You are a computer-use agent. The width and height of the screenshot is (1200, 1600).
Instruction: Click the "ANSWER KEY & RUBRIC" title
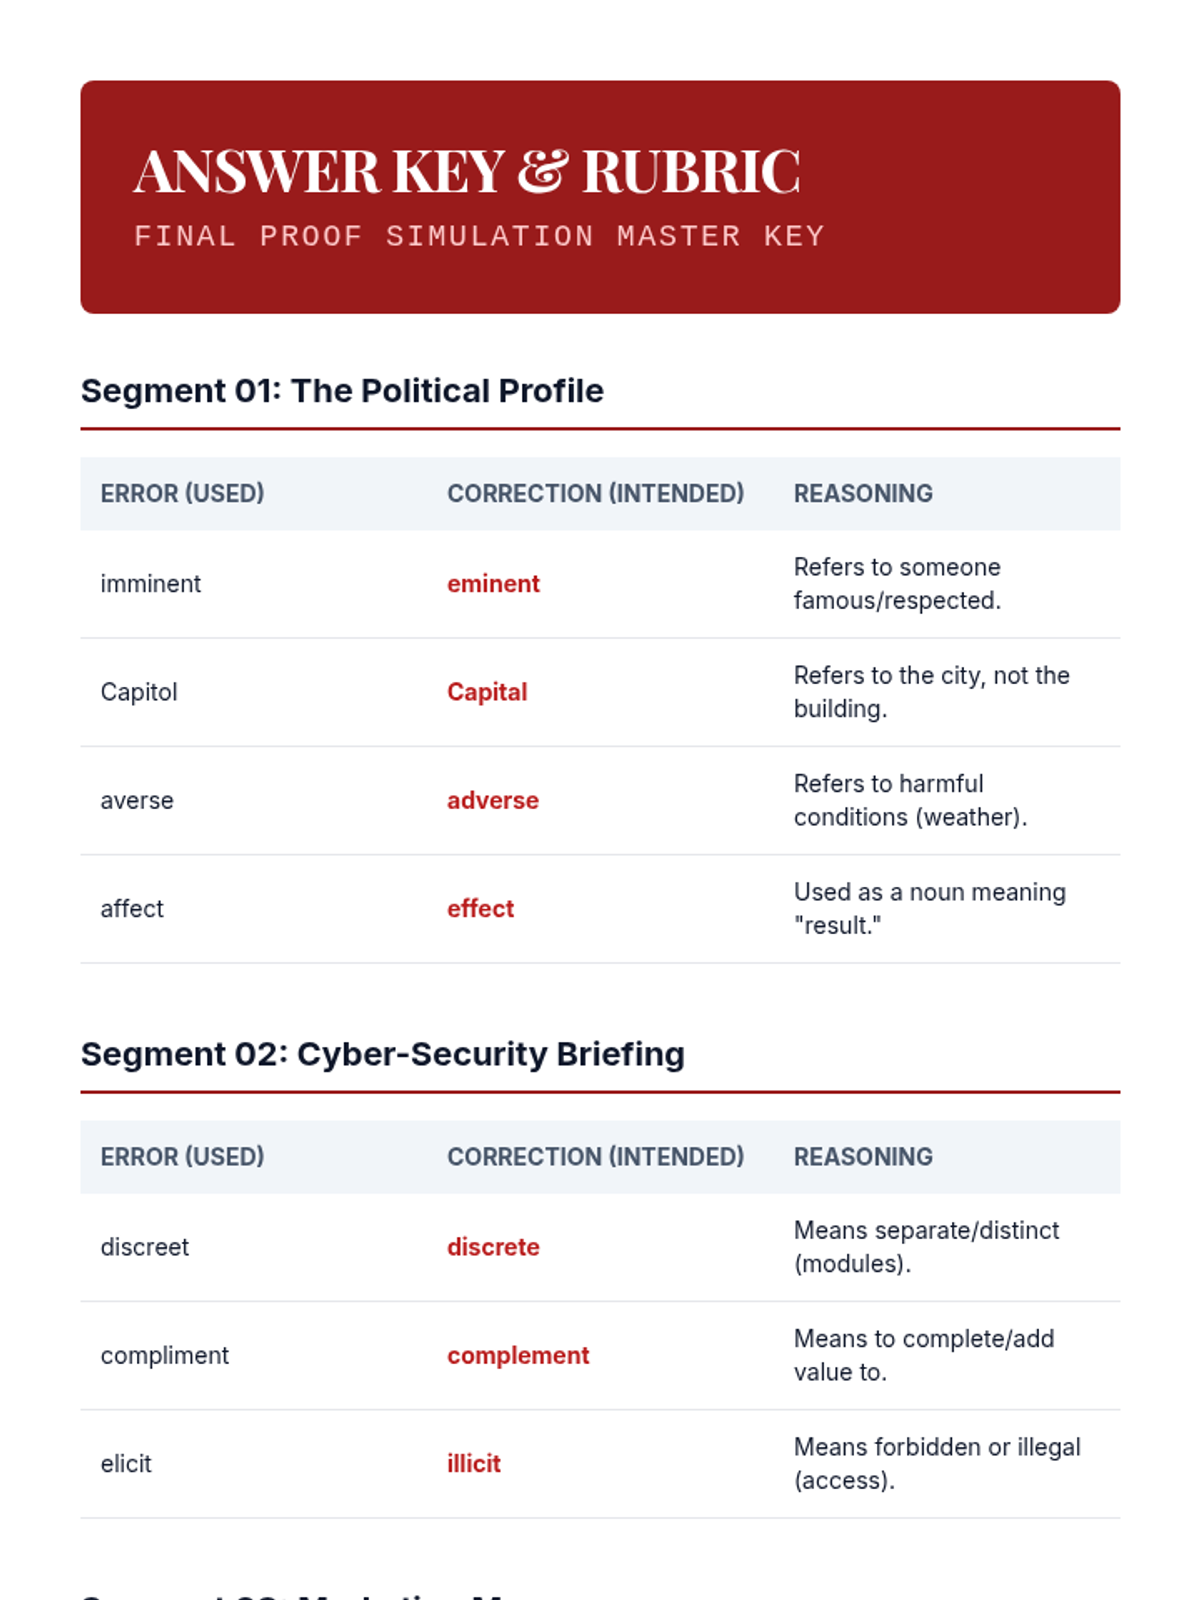pyautogui.click(x=466, y=171)
